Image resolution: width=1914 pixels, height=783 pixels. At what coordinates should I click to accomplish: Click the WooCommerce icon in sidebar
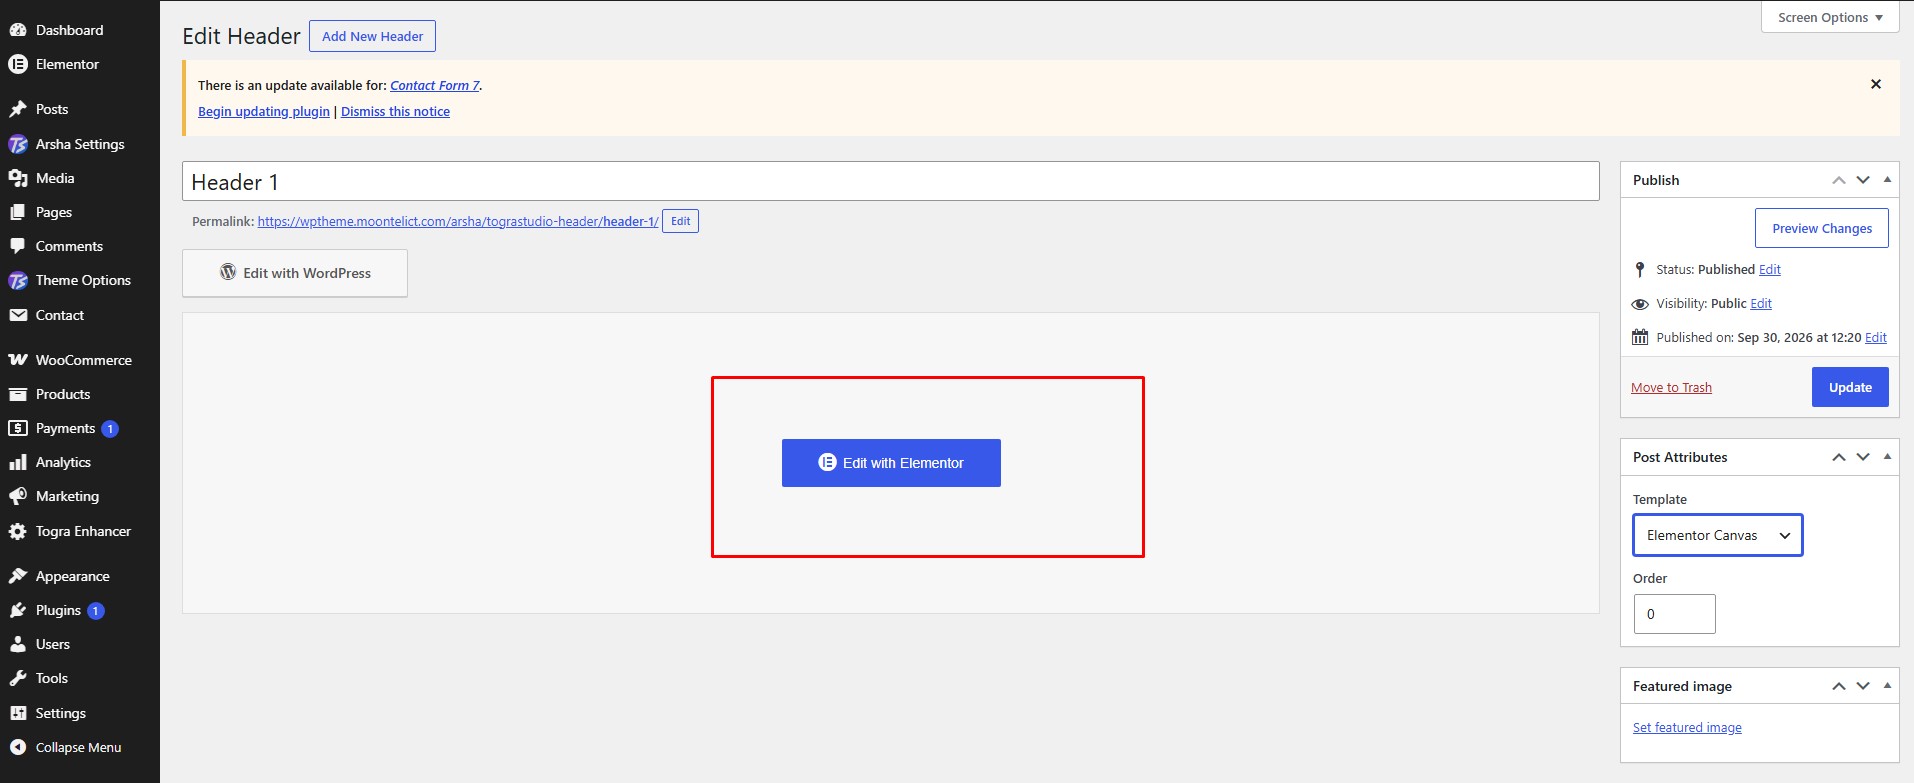click(18, 360)
